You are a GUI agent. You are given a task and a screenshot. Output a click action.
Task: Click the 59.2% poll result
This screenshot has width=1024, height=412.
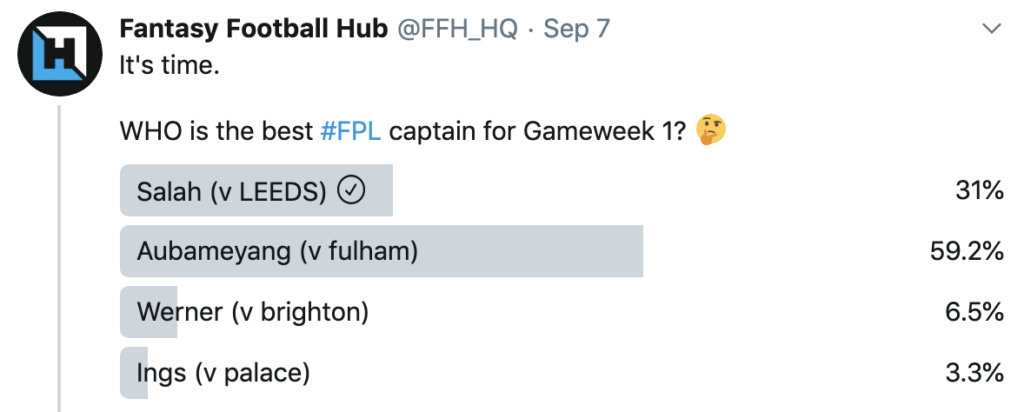pyautogui.click(x=966, y=252)
